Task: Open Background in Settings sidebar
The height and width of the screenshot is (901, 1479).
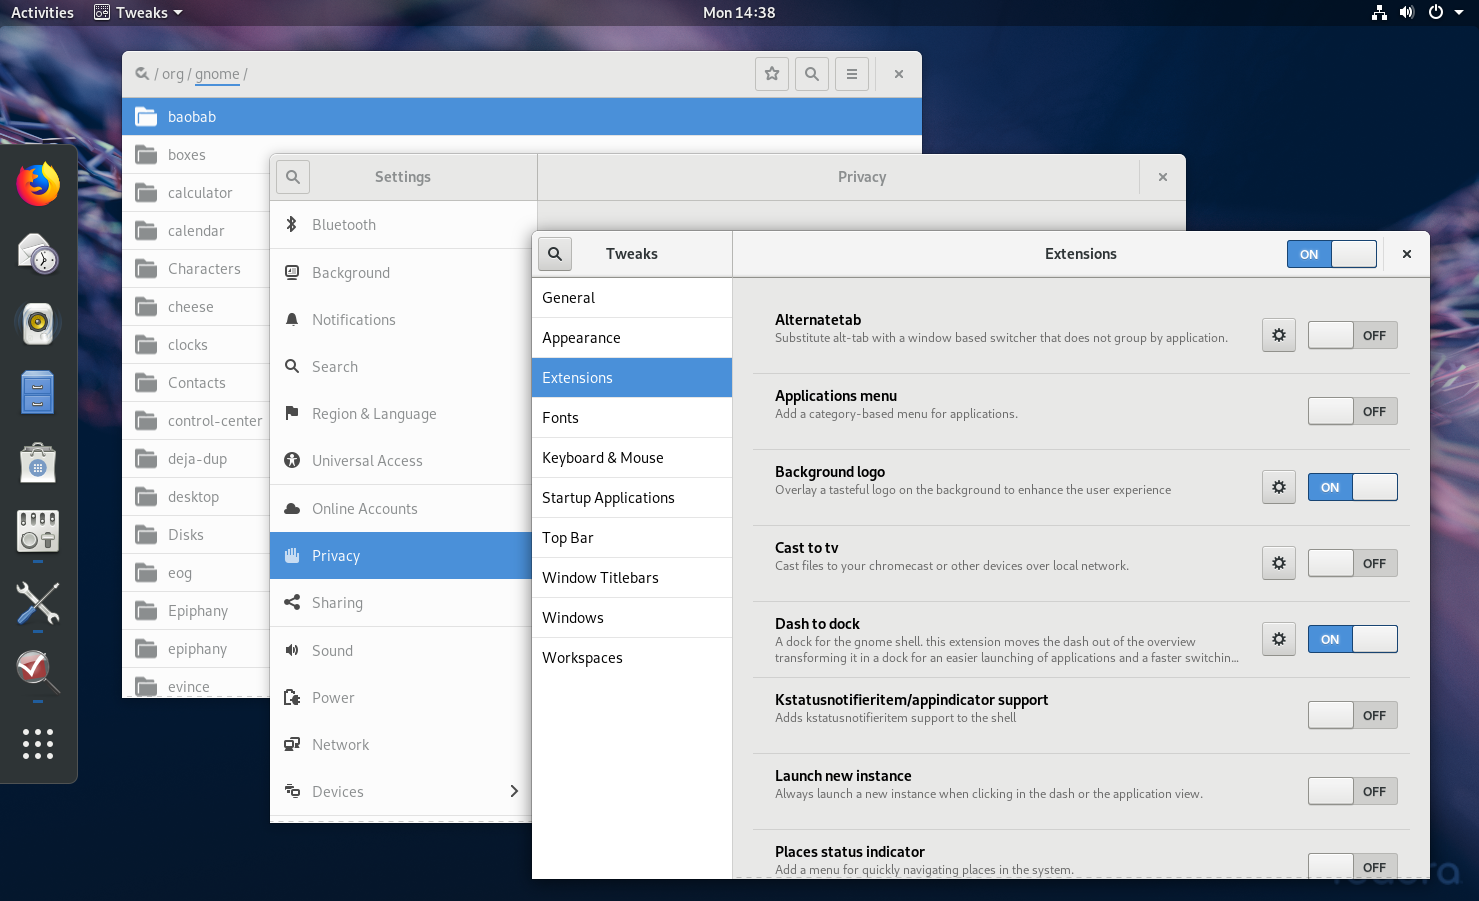Action: tap(401, 272)
